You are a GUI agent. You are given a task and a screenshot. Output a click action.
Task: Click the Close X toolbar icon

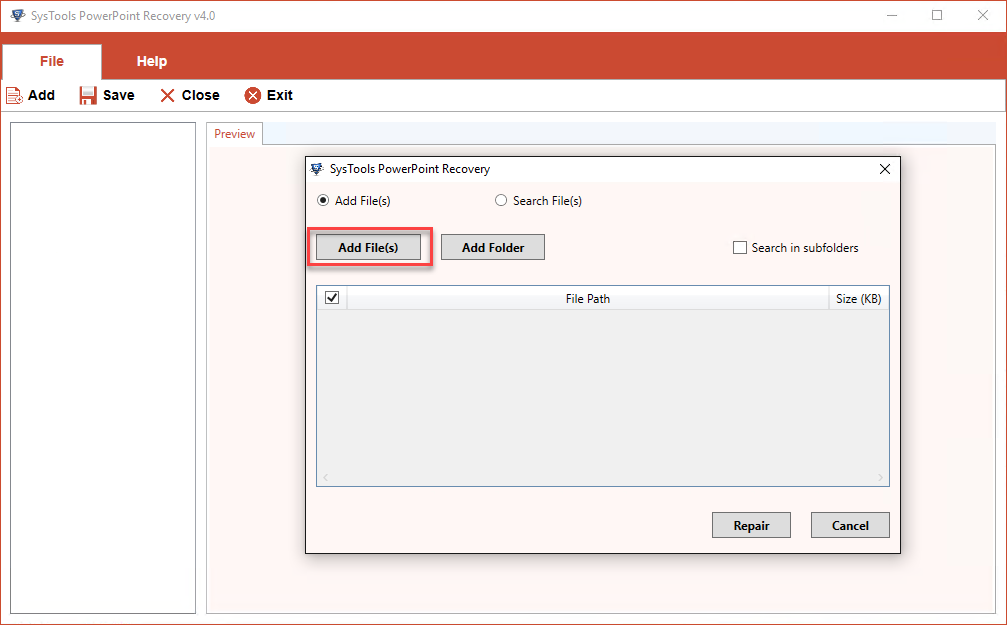click(x=168, y=96)
